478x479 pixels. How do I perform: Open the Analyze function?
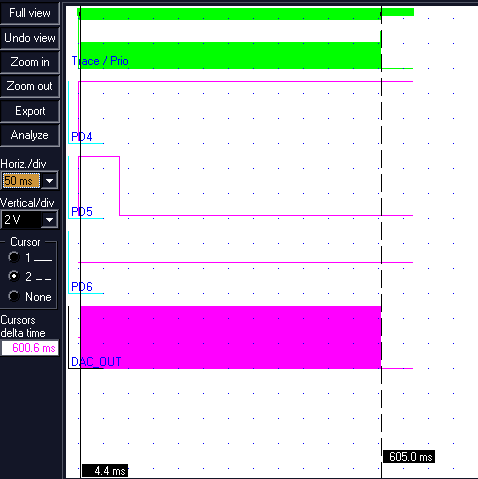pos(30,135)
